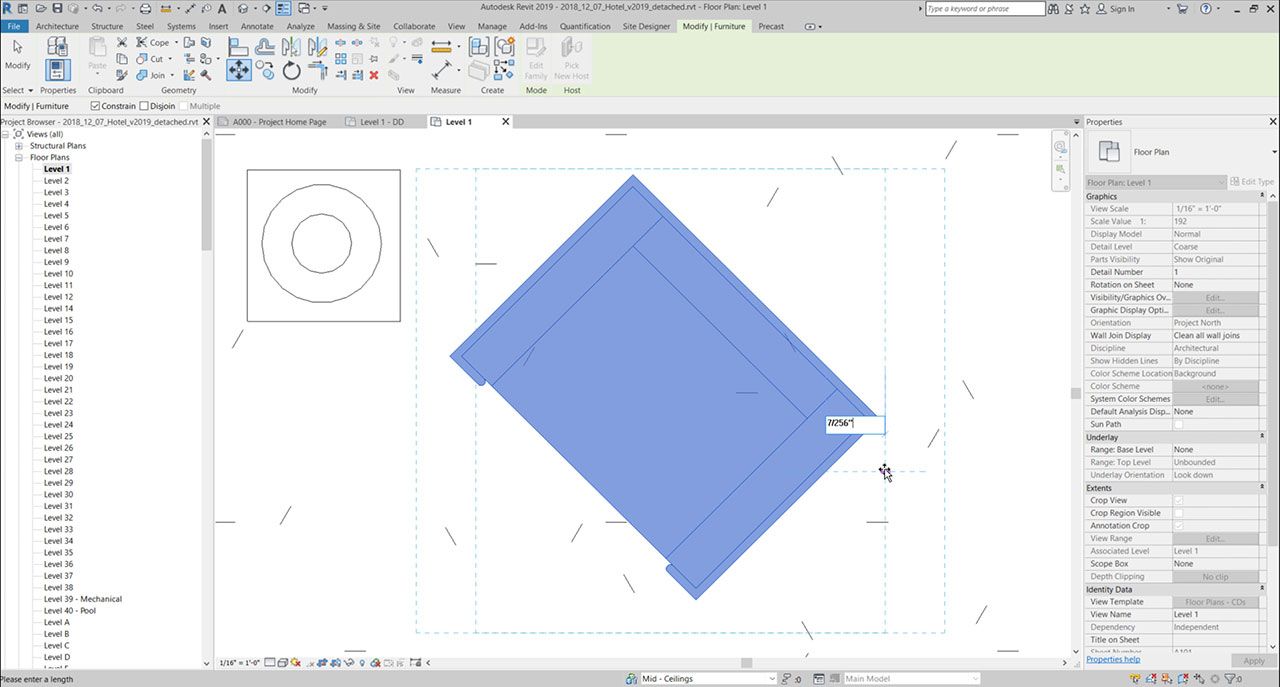
Task: Click the Save icon in quick access toolbar
Action: click(57, 8)
